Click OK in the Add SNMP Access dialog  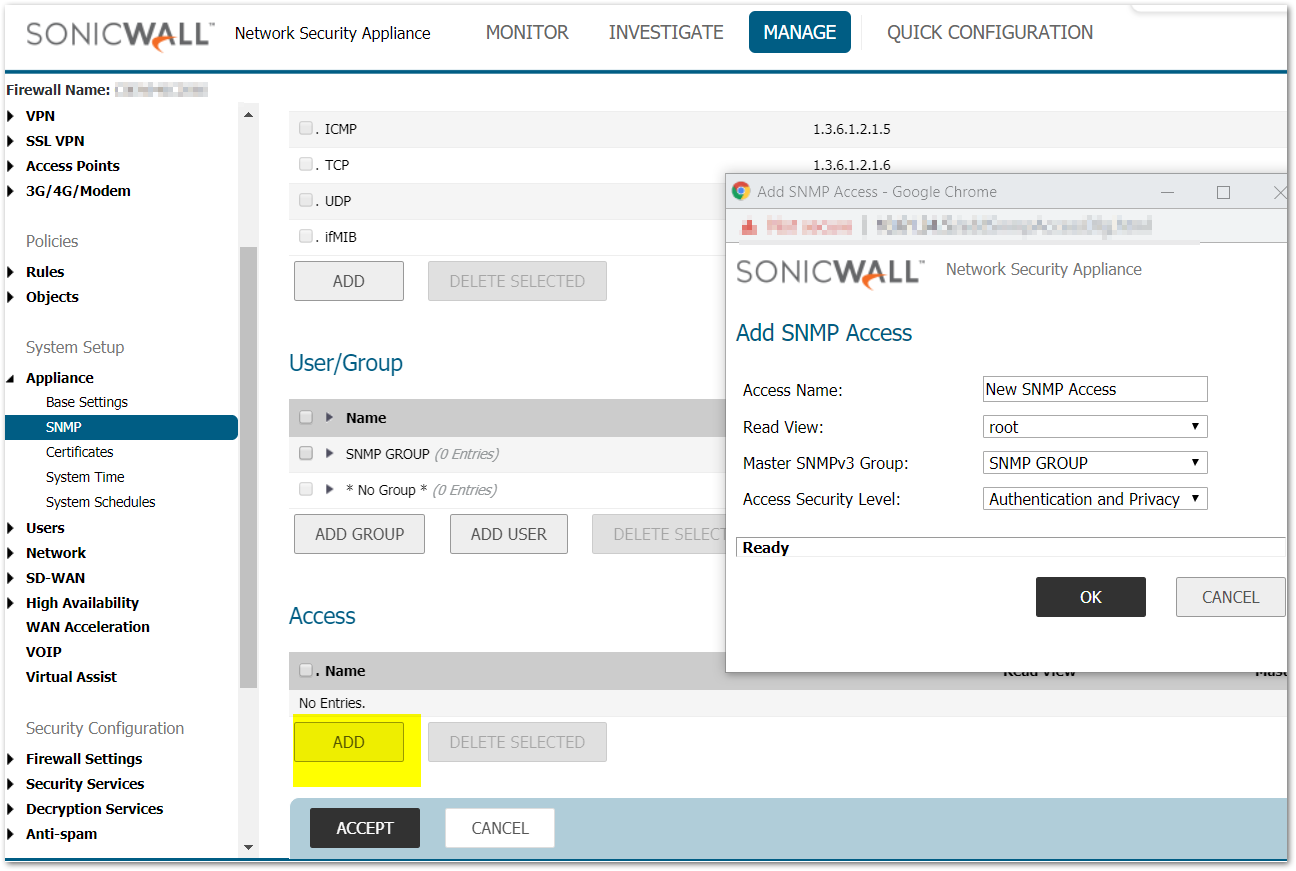(1091, 597)
